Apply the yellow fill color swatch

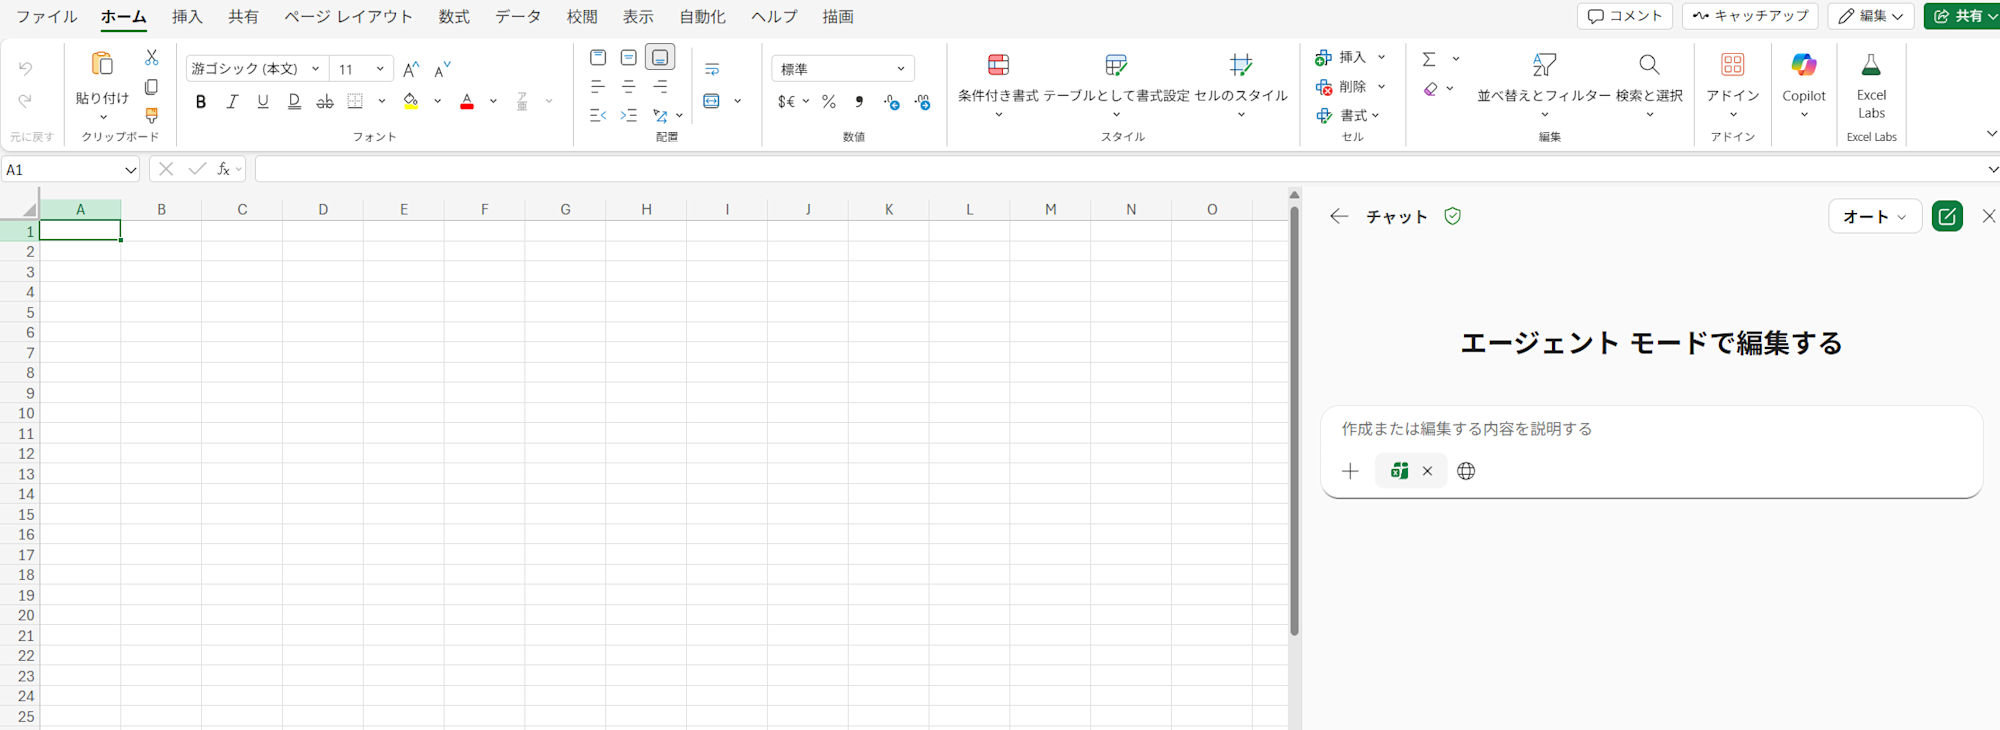point(410,101)
